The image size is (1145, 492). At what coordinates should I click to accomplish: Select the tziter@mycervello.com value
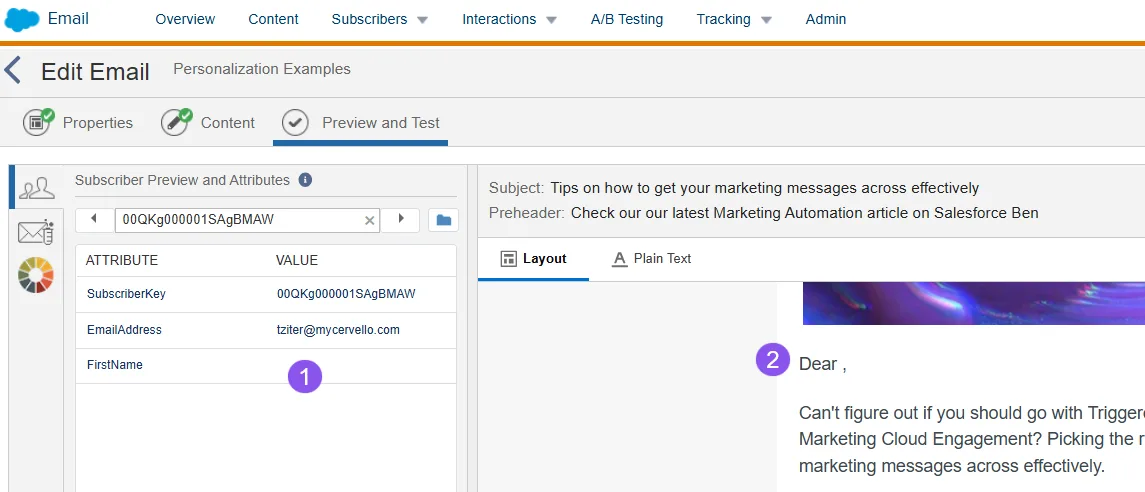pos(338,330)
